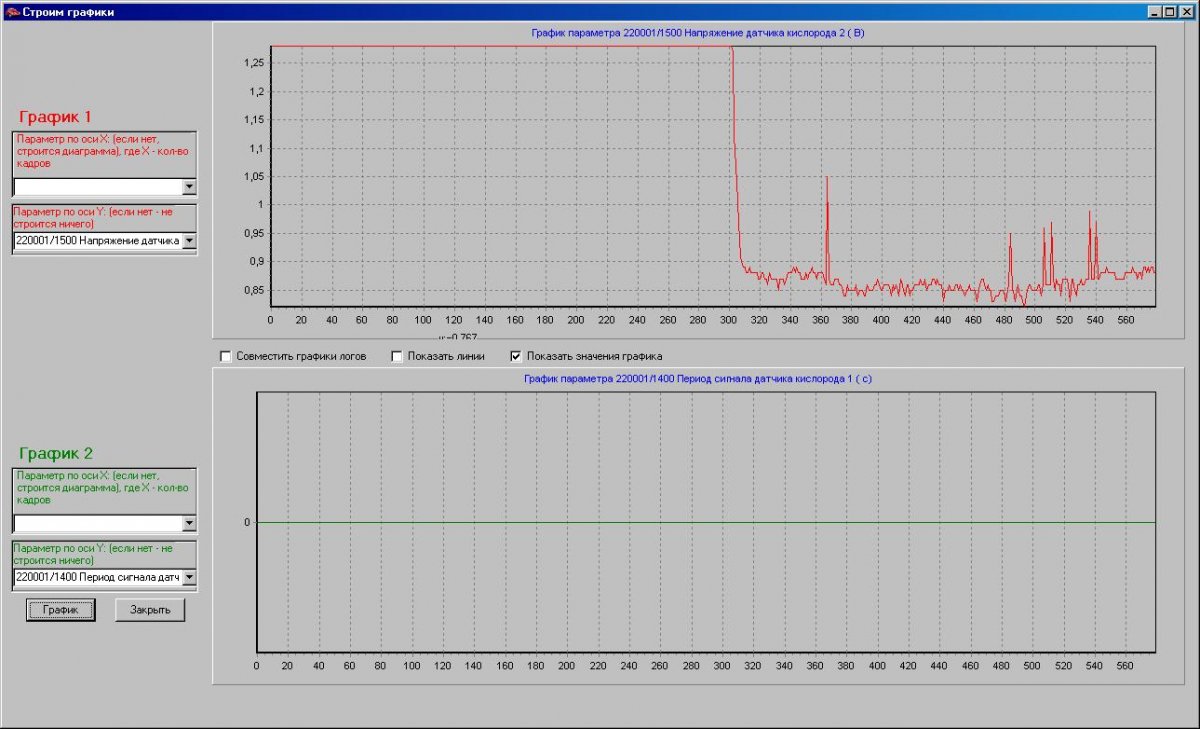1200x729 pixels.
Task: Click the empty График 2 X-axis parameter field
Action: click(97, 523)
